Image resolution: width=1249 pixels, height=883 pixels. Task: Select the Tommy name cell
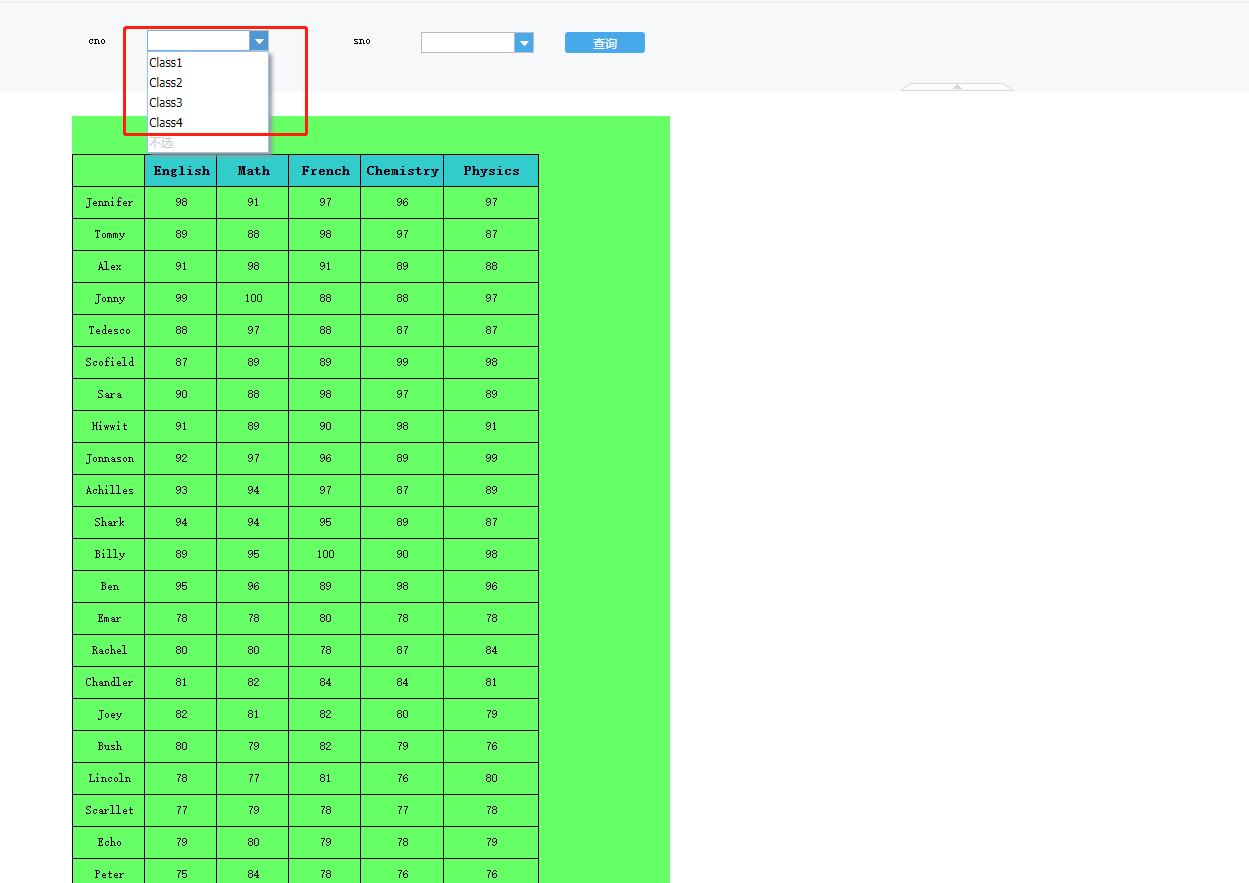coord(109,234)
